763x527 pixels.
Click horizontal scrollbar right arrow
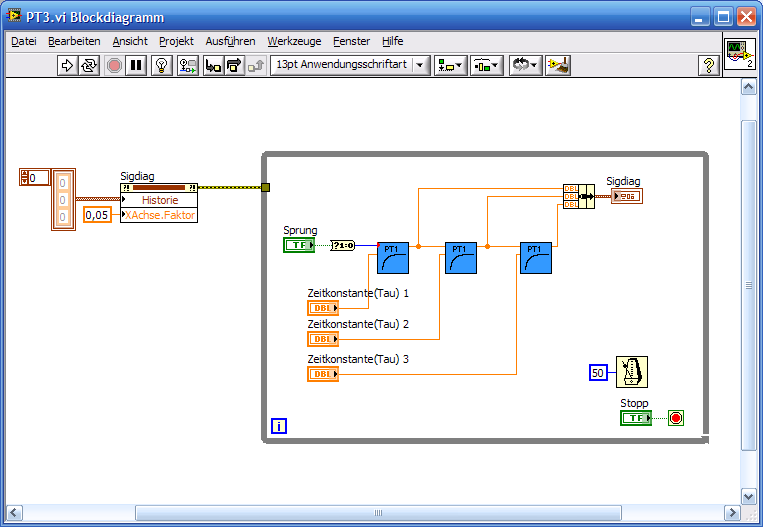tap(731, 512)
